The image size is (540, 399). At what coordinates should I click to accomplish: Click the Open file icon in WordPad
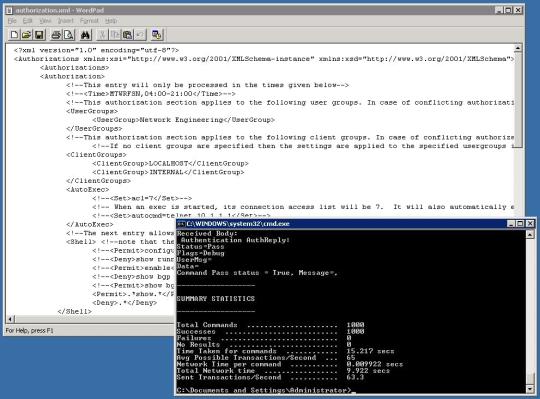coord(26,35)
